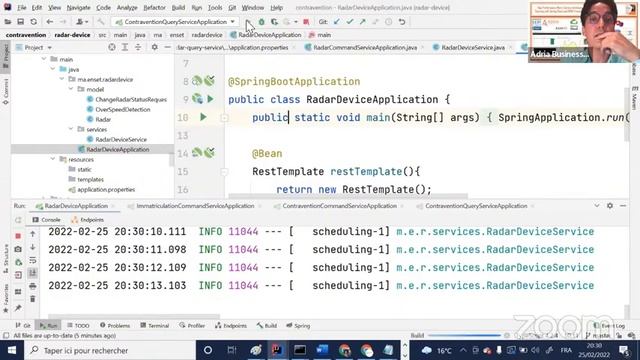Open the Problems tool window button
Image resolution: width=640 pixels, height=360 pixels.
click(x=115, y=325)
